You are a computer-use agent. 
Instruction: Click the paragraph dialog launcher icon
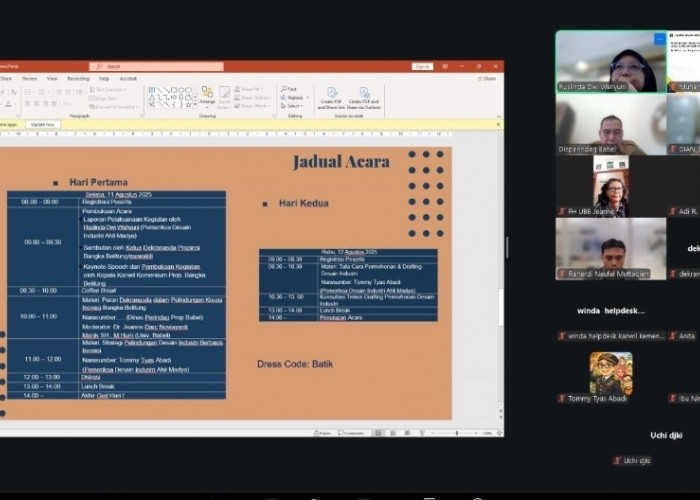[x=142, y=116]
